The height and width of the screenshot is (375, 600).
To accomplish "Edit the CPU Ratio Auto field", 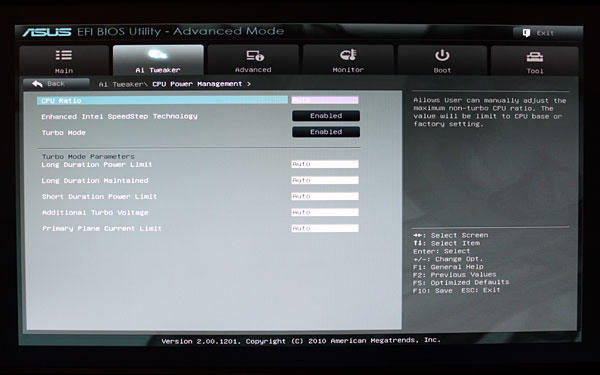I will tap(325, 100).
